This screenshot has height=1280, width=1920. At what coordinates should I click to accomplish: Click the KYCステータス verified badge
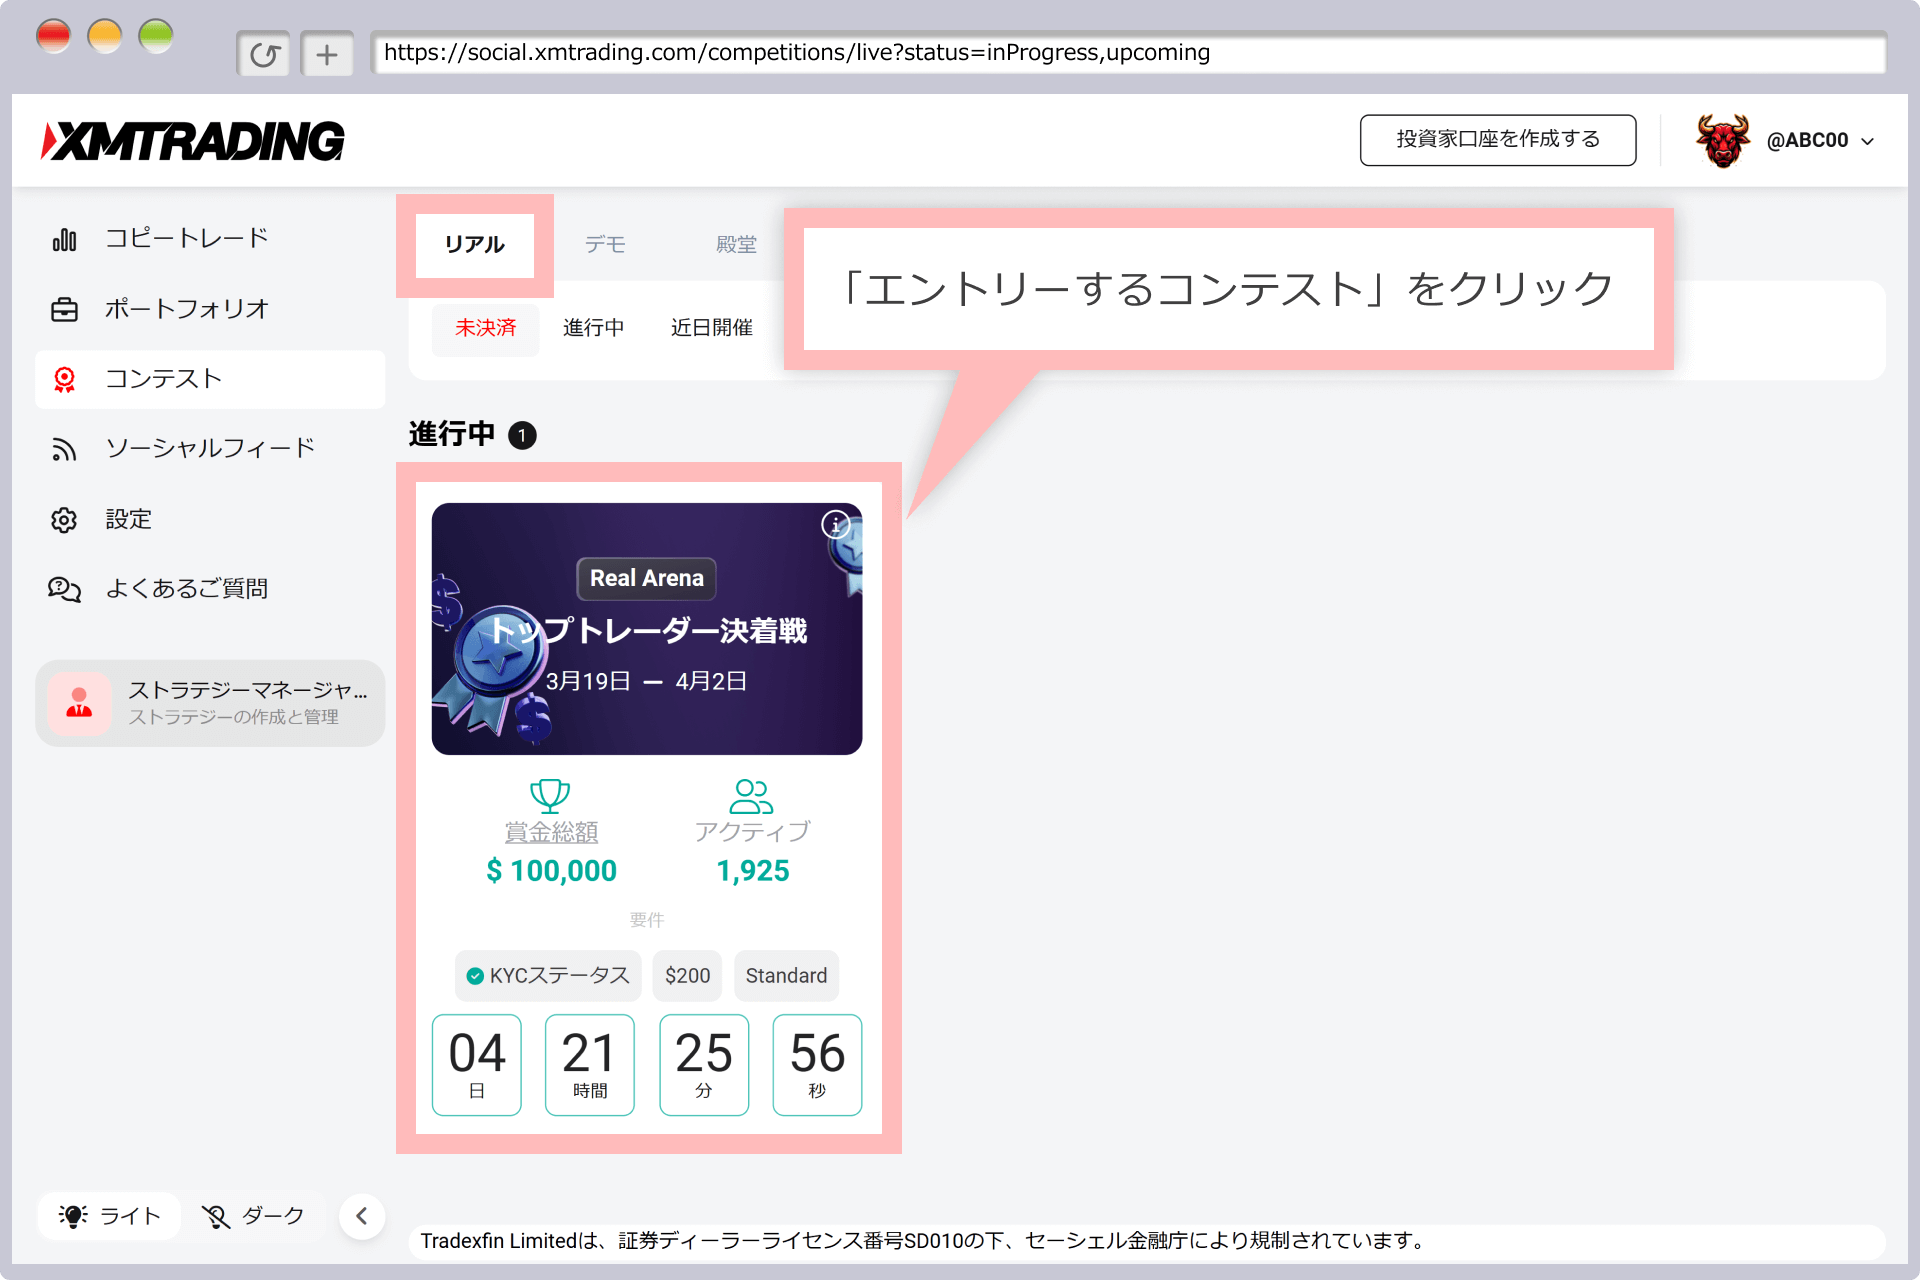(x=547, y=975)
